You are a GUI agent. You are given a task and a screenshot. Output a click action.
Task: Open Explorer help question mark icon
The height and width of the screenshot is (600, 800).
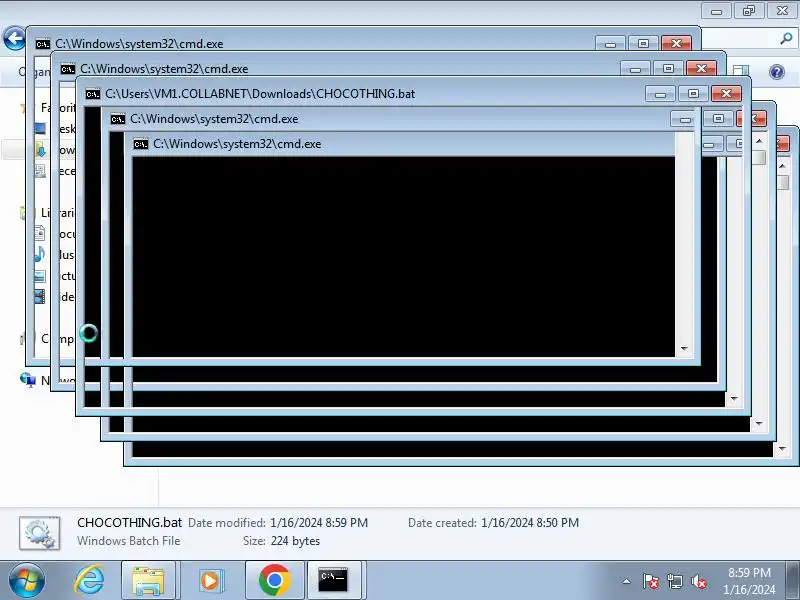tap(777, 72)
